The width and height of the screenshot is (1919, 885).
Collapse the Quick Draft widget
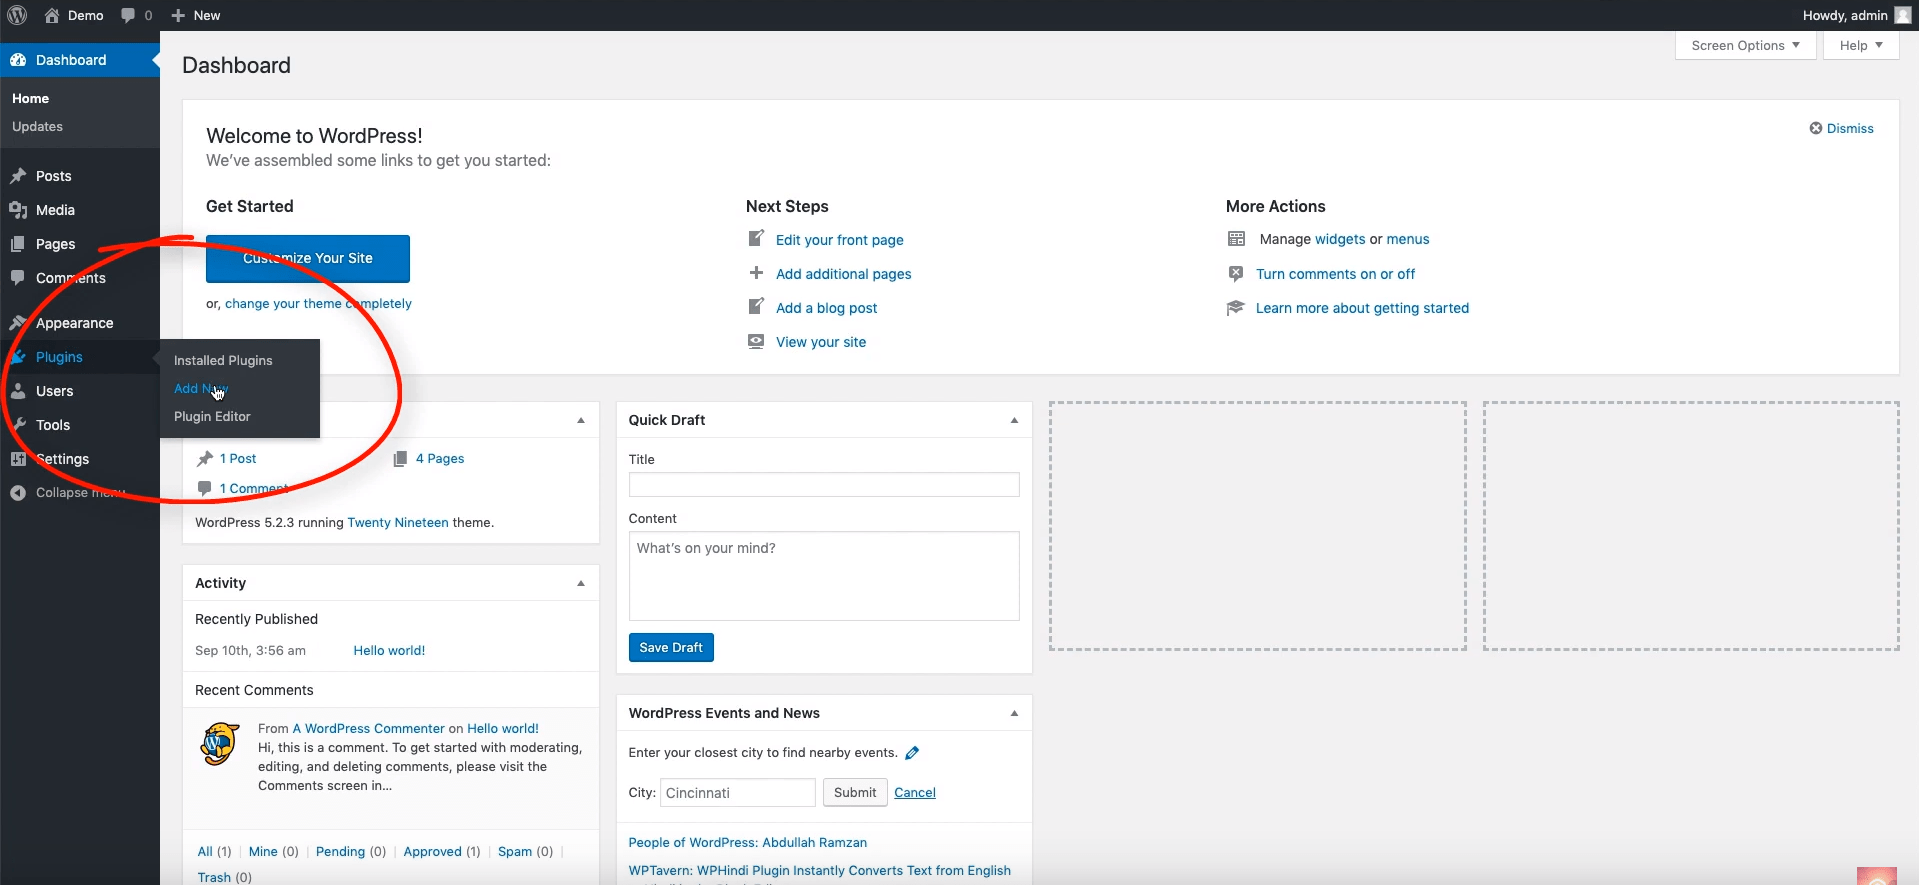(x=1014, y=420)
